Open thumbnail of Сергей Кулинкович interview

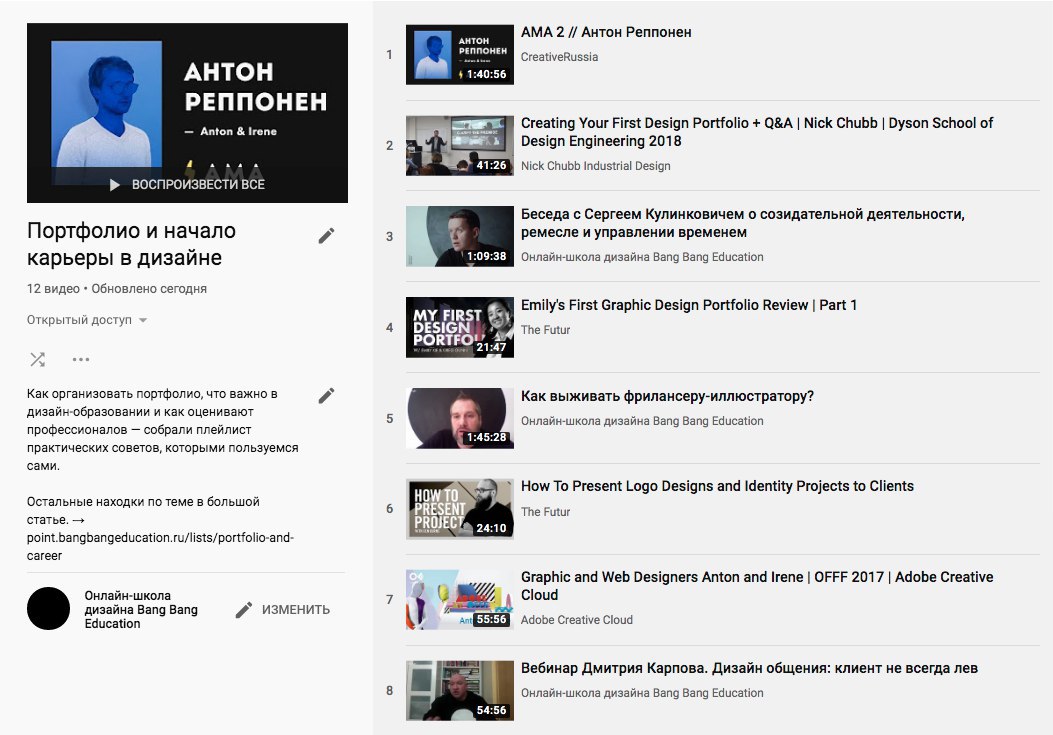tap(459, 236)
